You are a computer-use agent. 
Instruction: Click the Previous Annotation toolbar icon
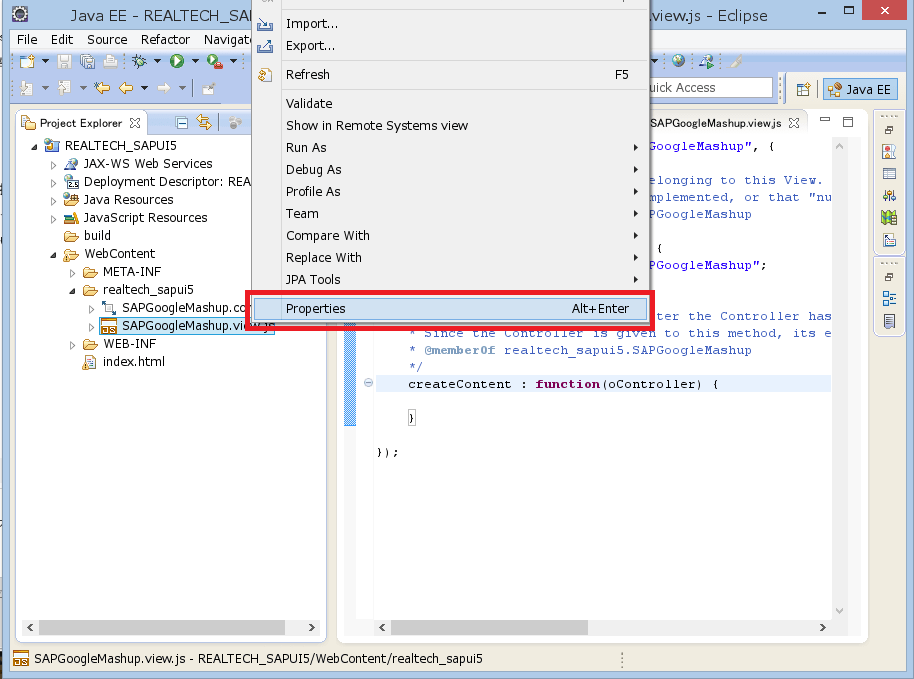64,88
